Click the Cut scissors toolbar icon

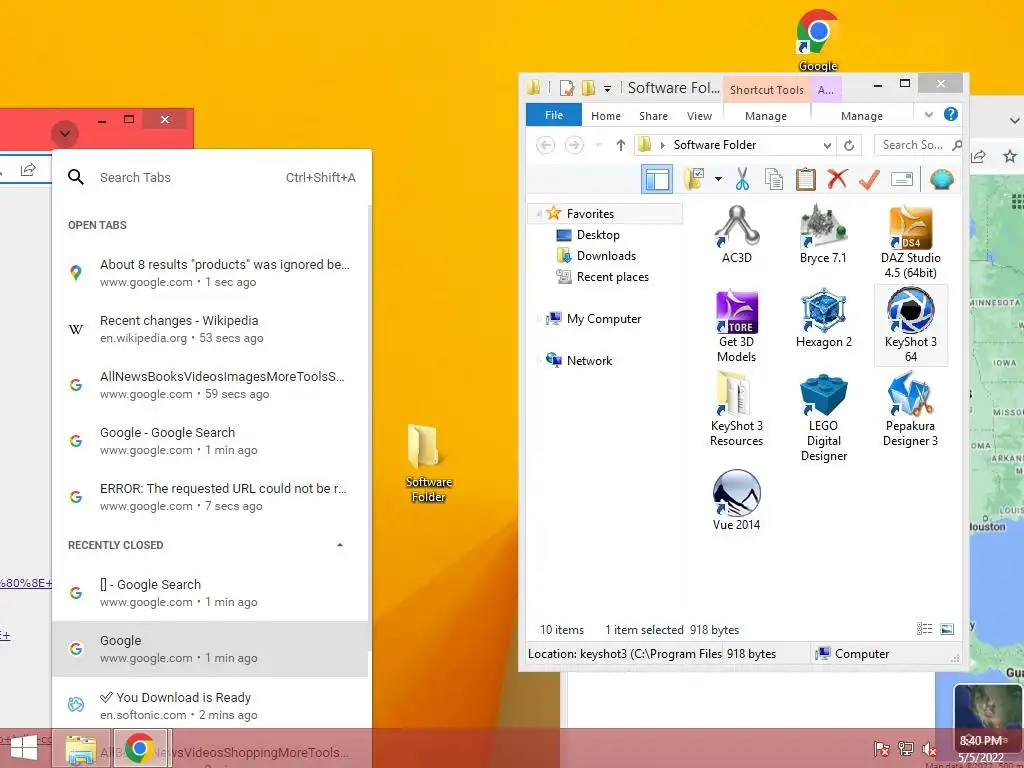742,179
